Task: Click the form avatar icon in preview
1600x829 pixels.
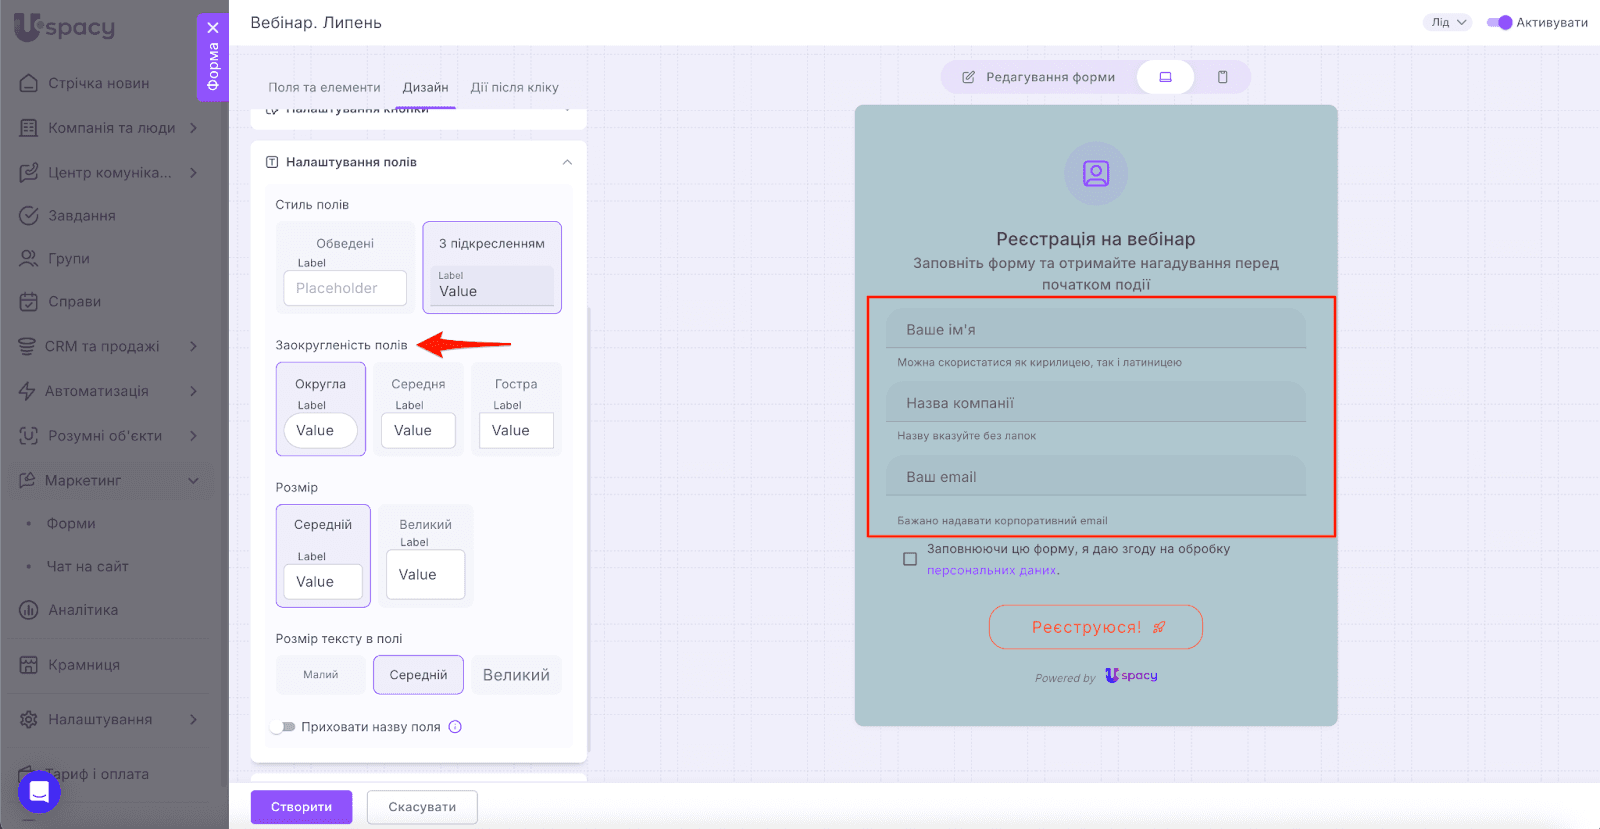Action: click(1096, 174)
